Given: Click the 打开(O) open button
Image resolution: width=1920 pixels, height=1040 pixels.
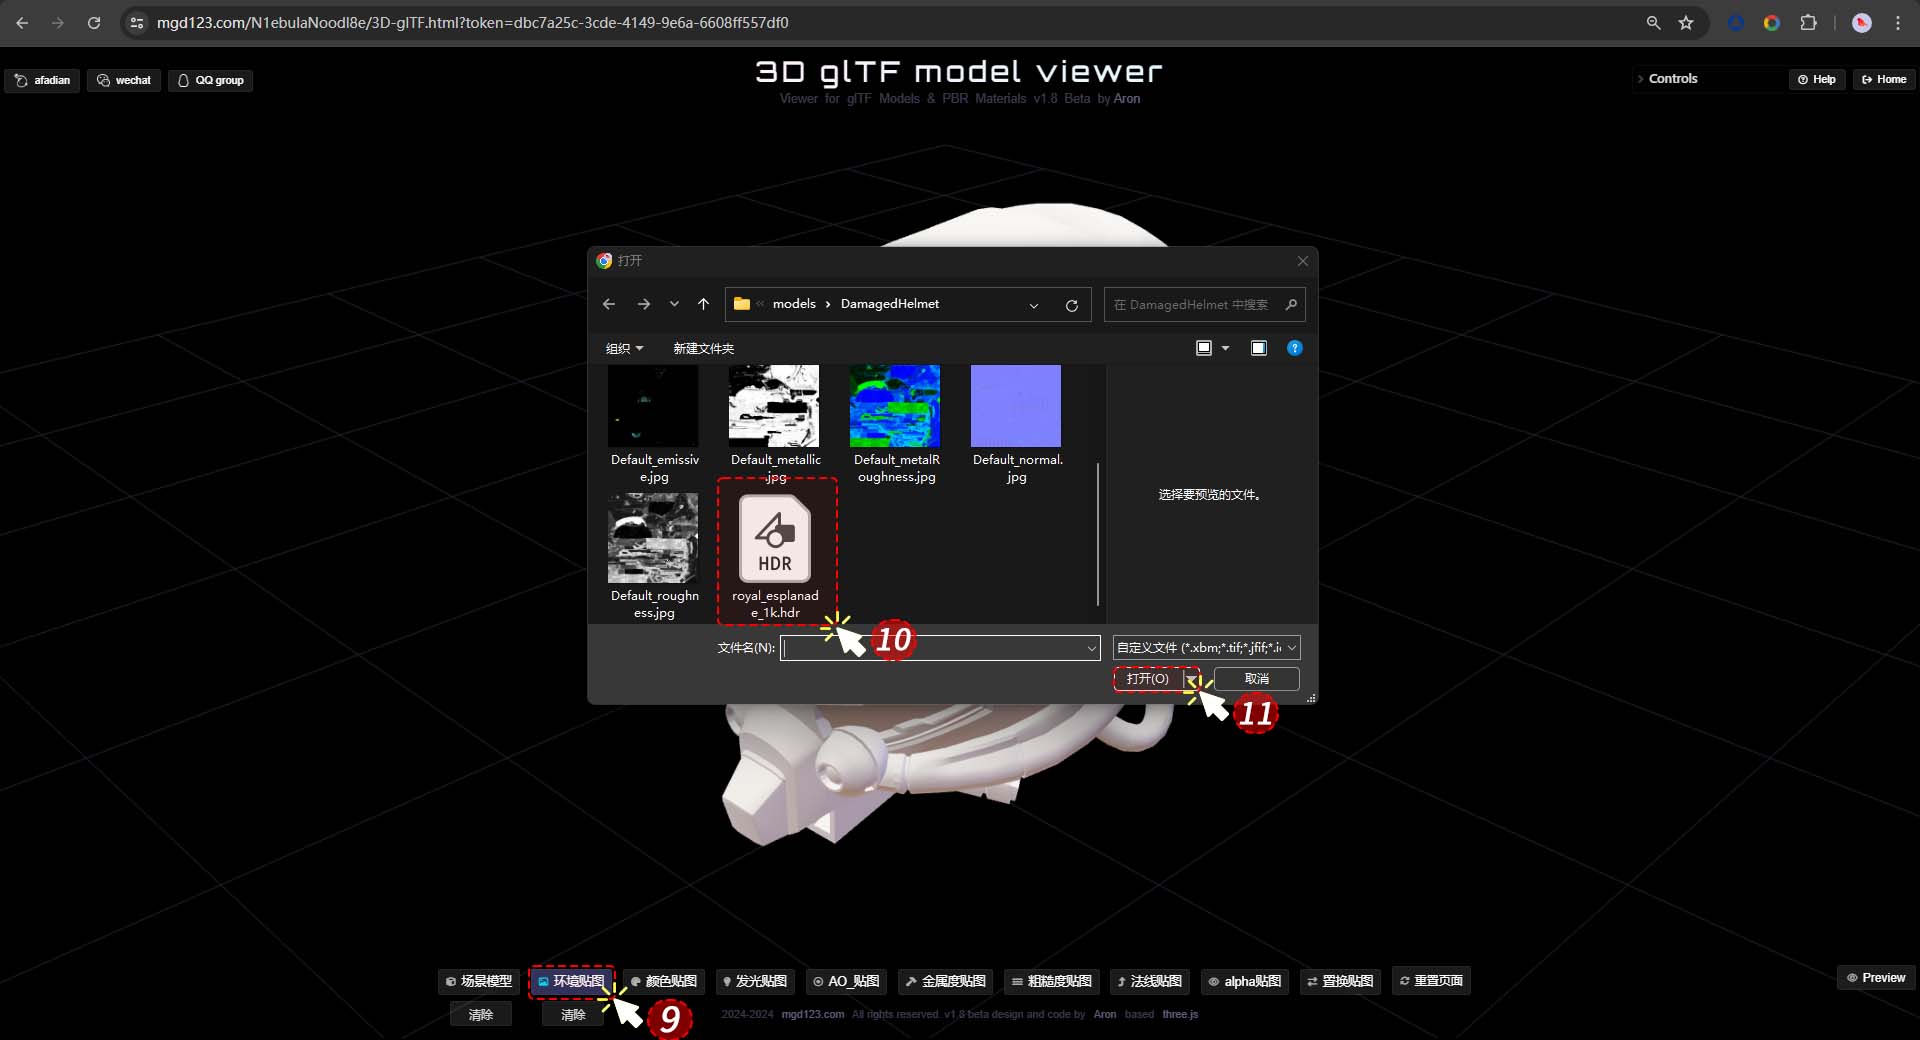Looking at the screenshot, I should click(1147, 679).
